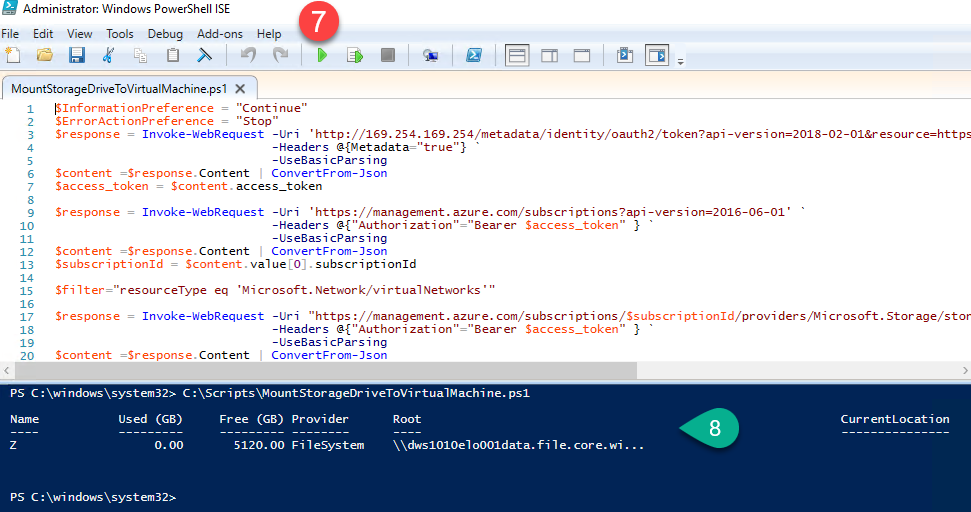Click the left arrow of horizontal scrollbar
The image size is (971, 512).
click(6, 370)
